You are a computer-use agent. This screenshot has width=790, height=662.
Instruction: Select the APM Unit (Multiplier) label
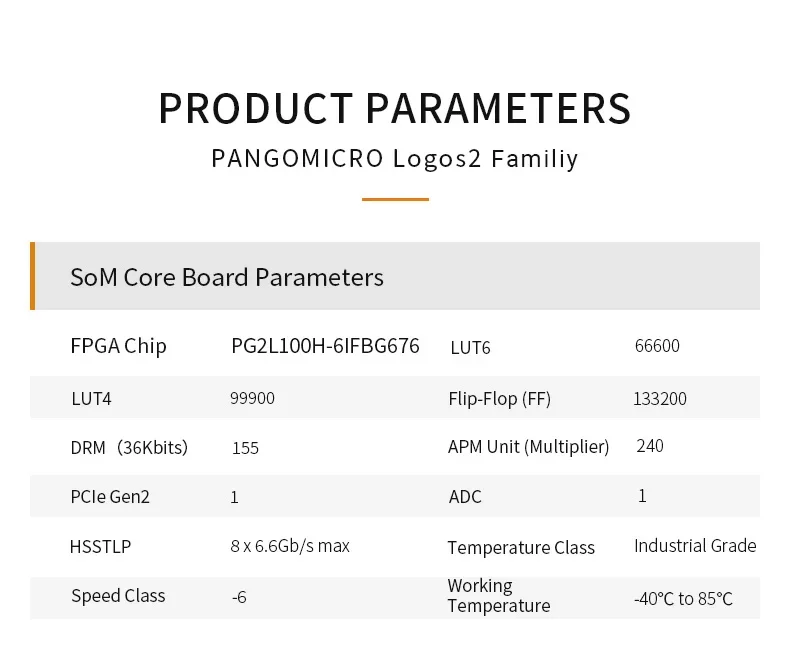[528, 447]
